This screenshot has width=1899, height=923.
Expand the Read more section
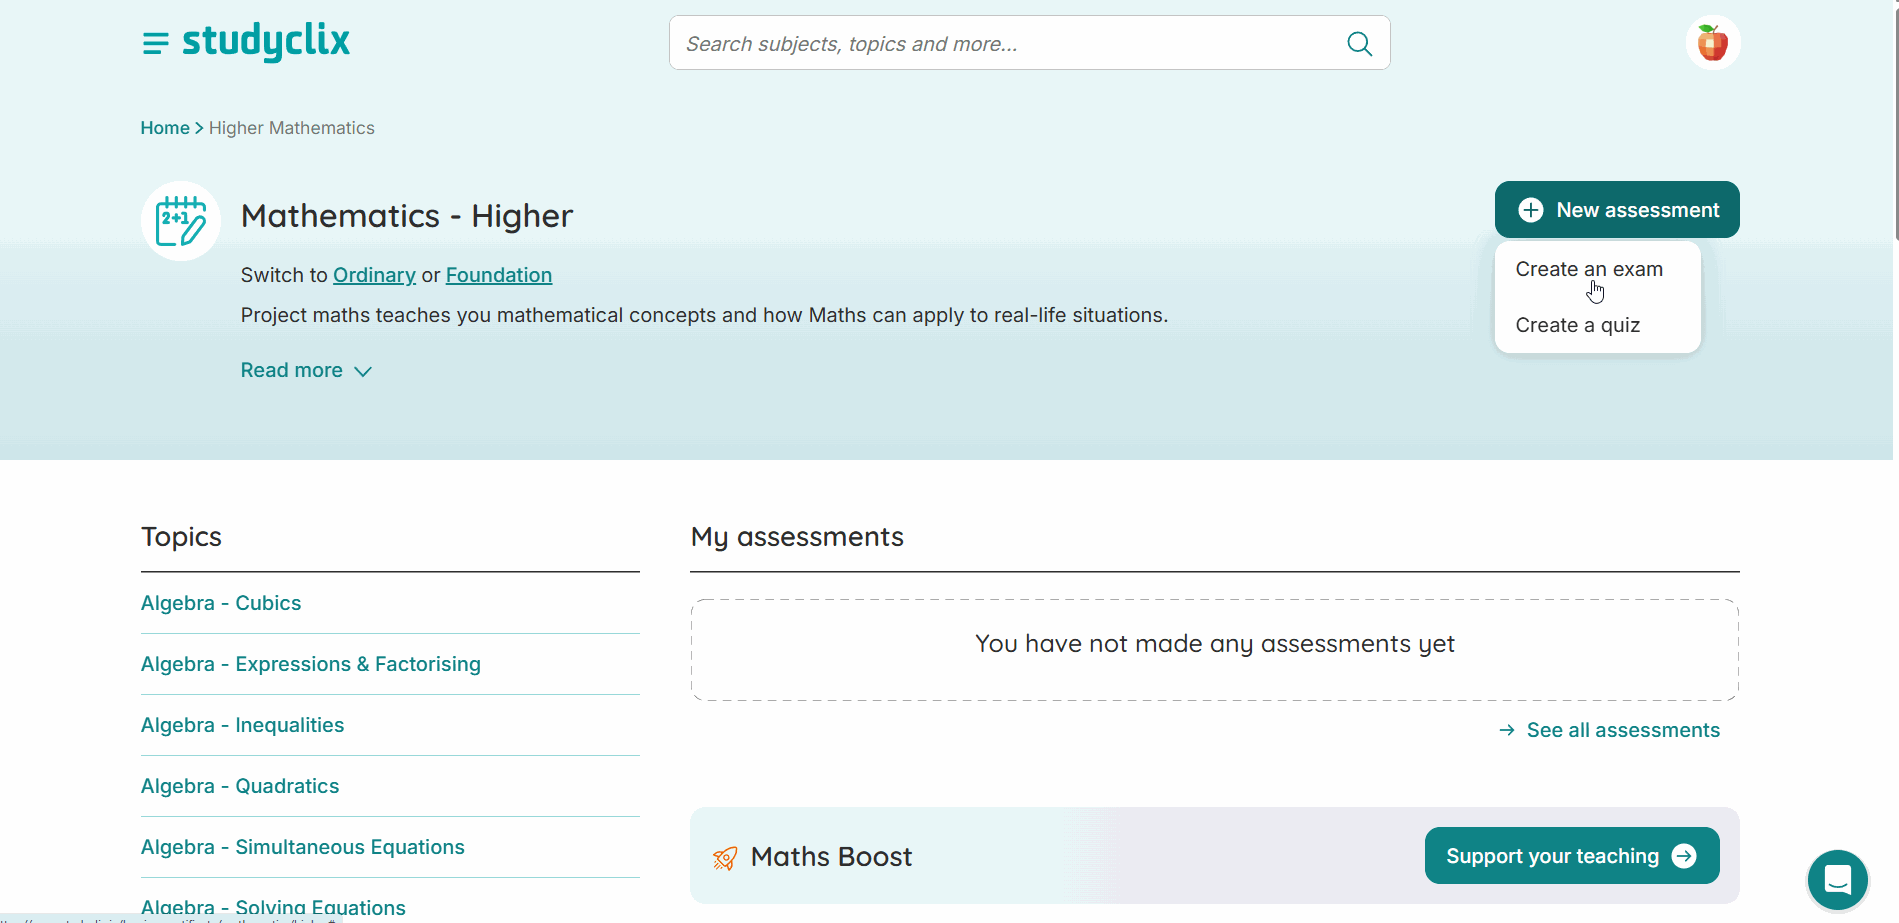pos(291,370)
